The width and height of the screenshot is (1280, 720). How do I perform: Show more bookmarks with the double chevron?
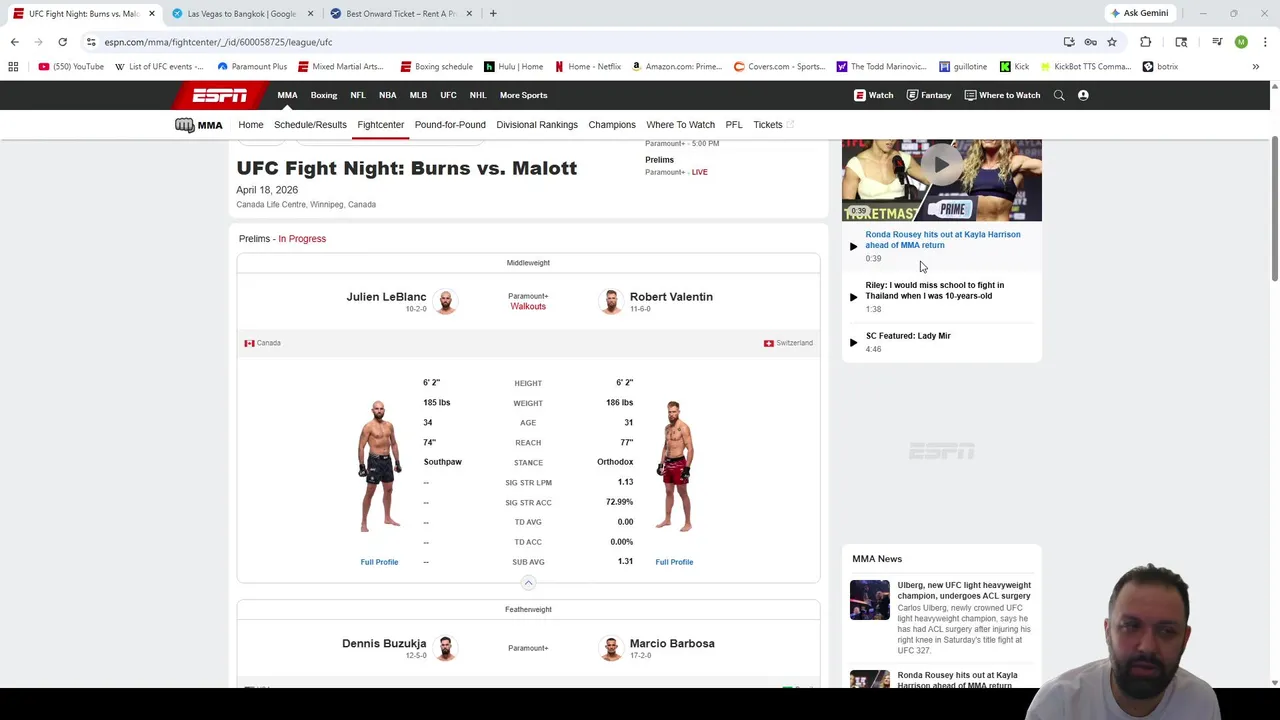(x=1255, y=67)
